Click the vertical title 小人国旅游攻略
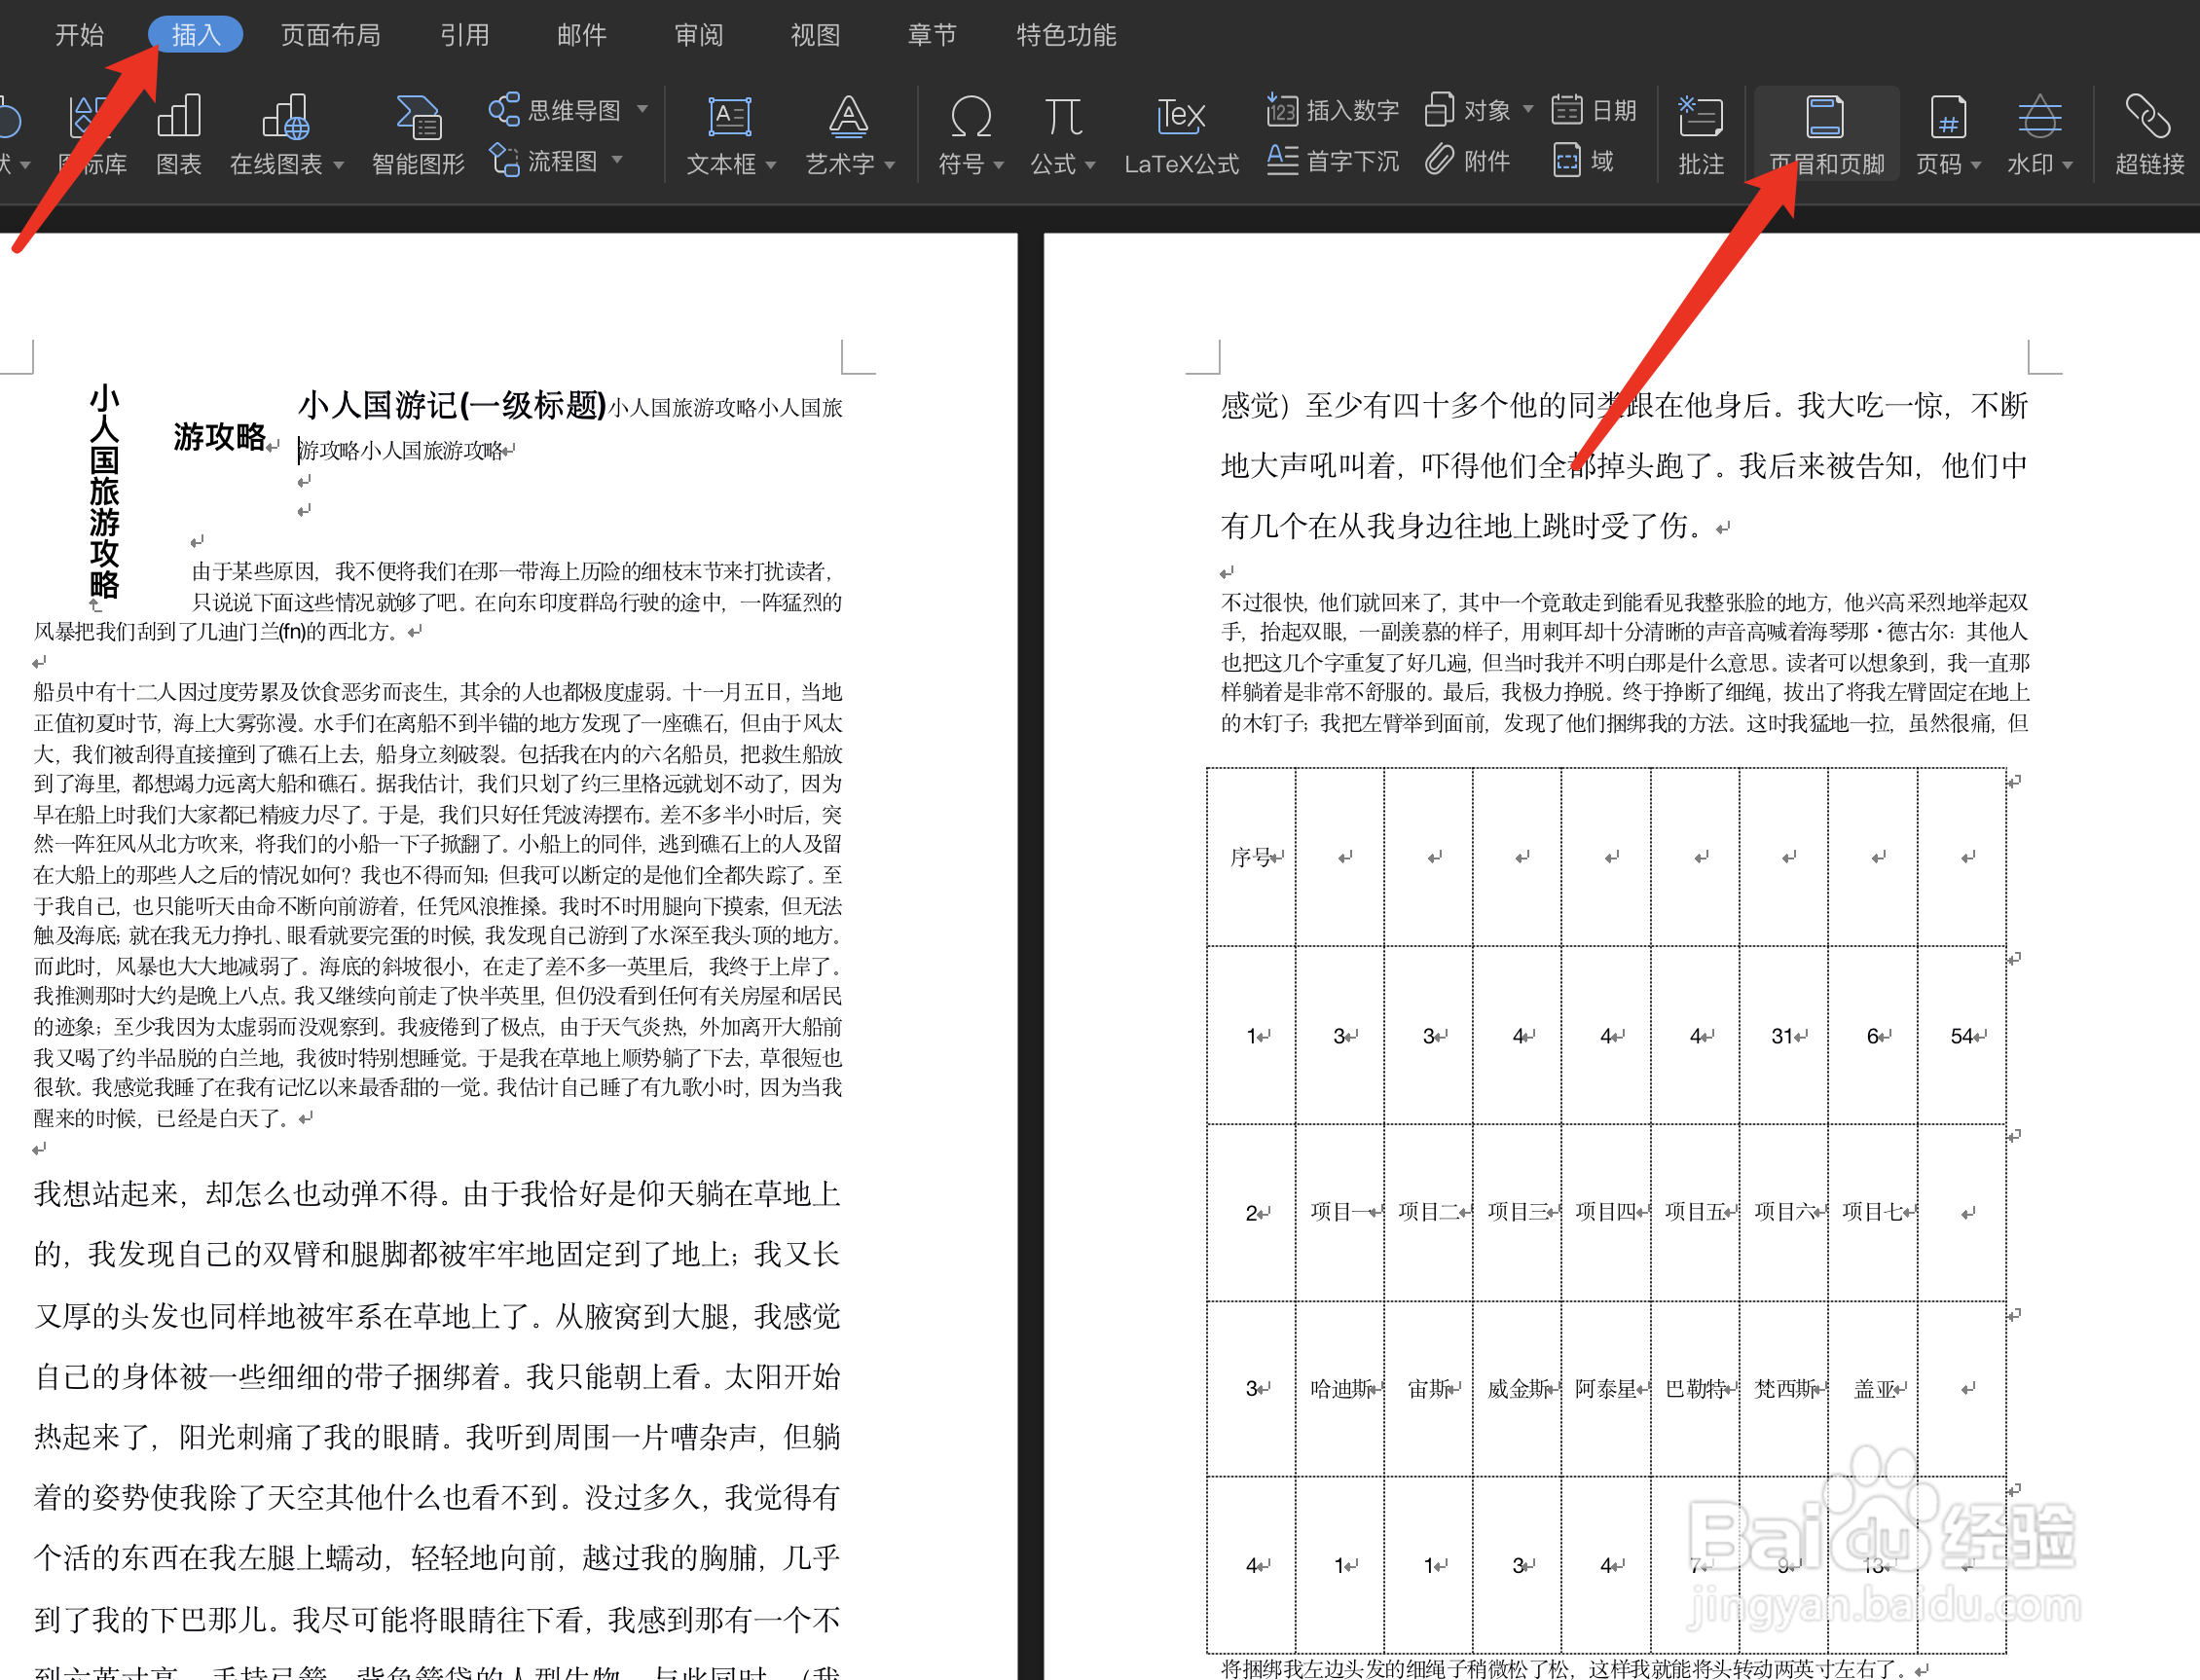Image resolution: width=2200 pixels, height=1680 pixels. 104,491
